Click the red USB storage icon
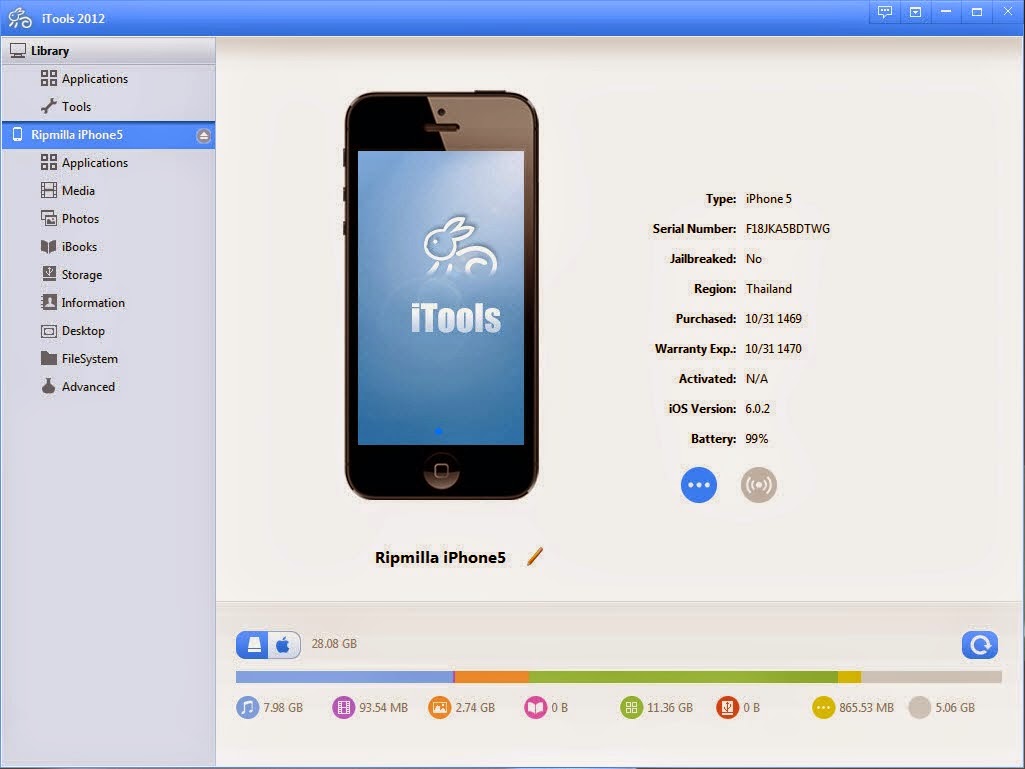 click(727, 708)
